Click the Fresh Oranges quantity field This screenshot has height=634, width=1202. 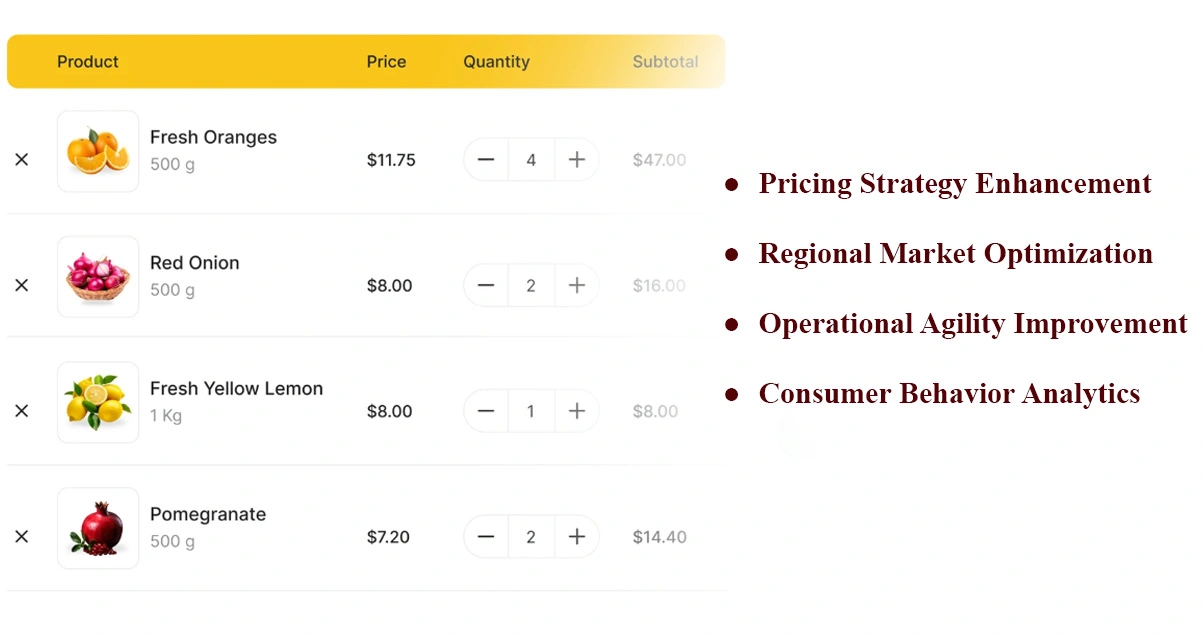tap(531, 160)
